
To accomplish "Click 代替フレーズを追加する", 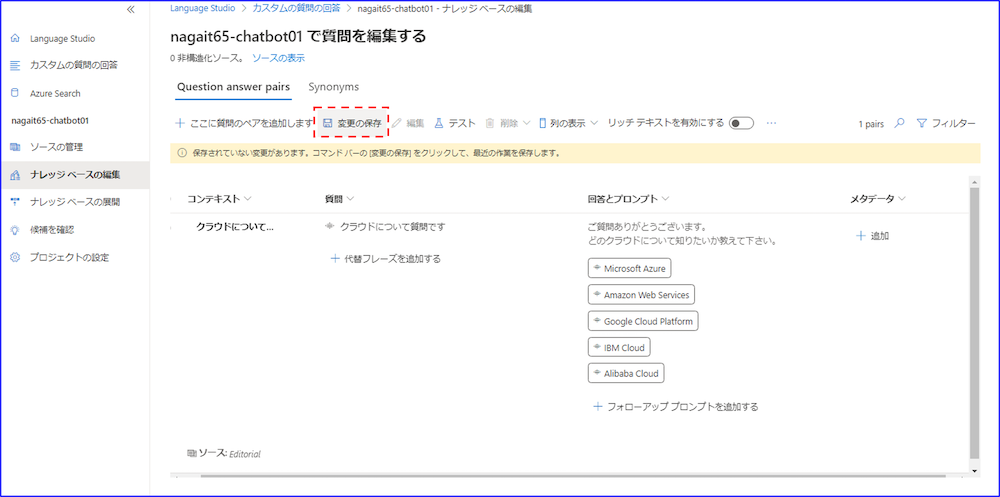I will point(385,259).
